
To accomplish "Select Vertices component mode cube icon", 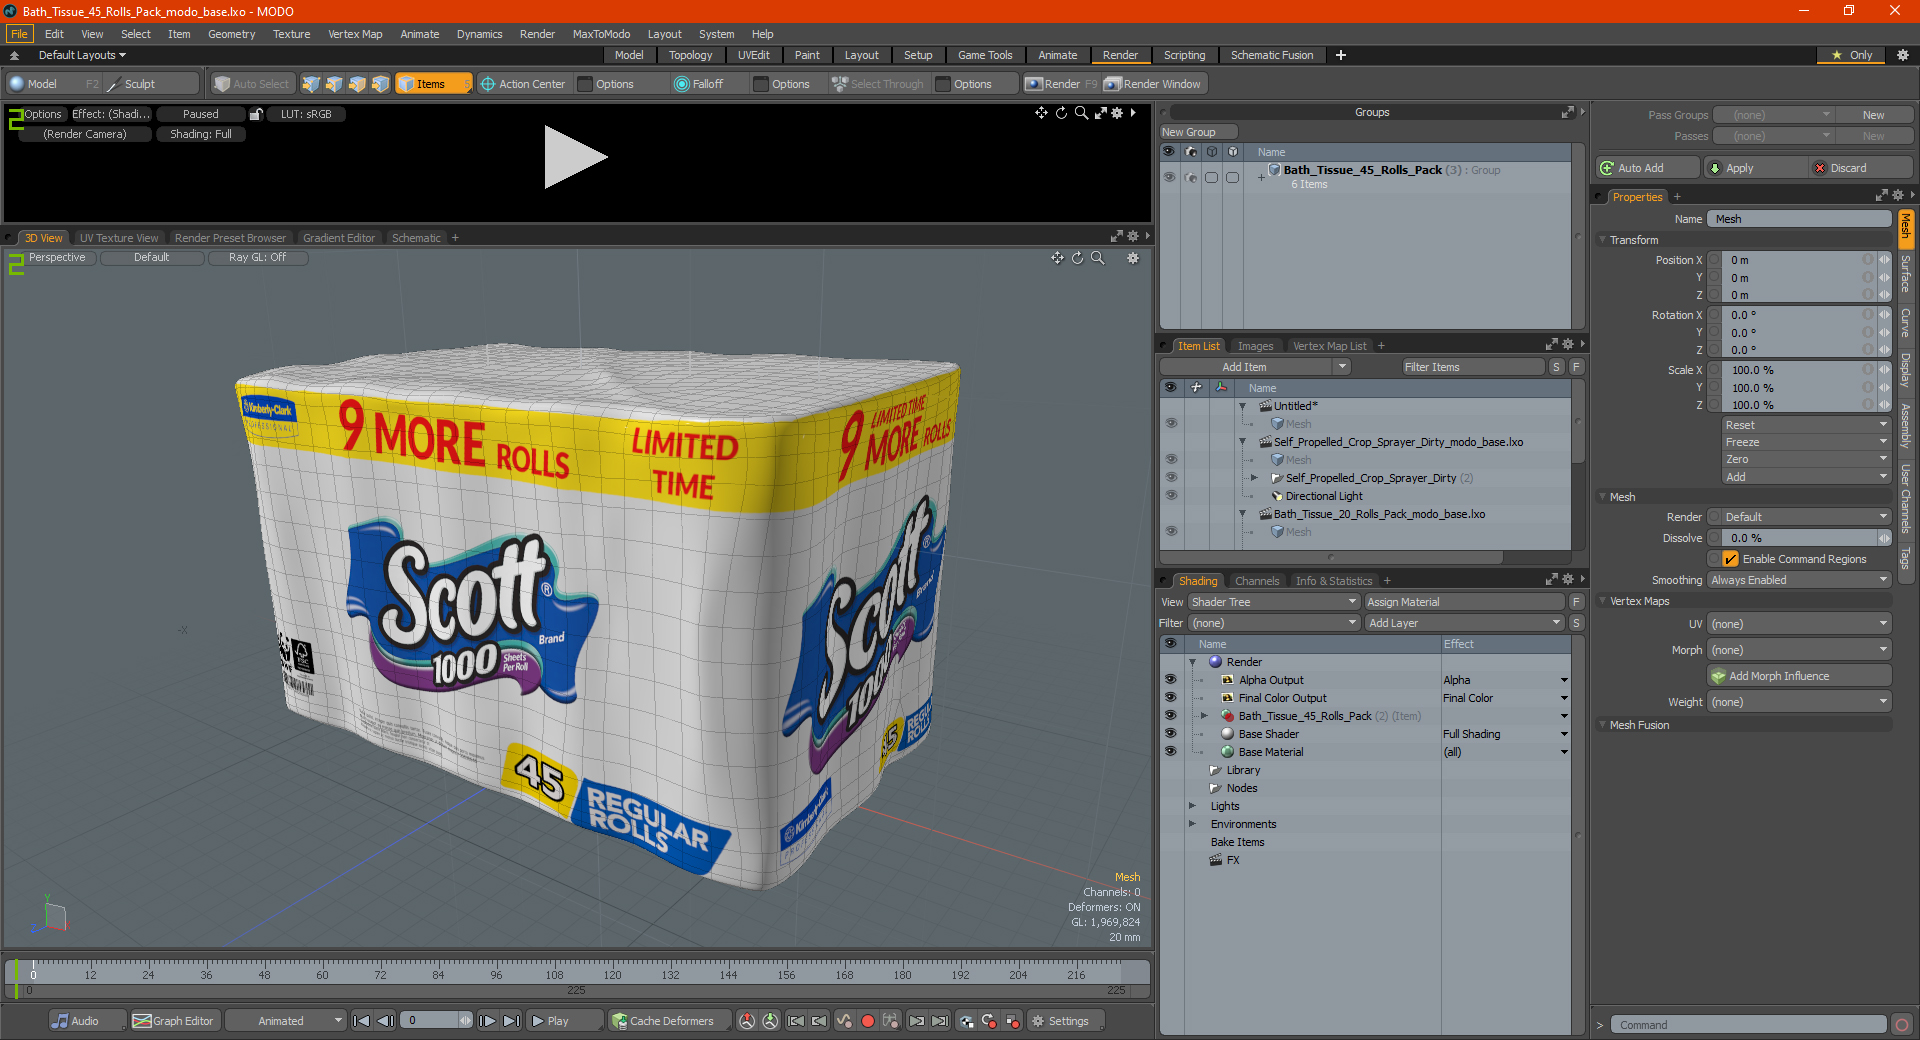I will click(x=311, y=84).
